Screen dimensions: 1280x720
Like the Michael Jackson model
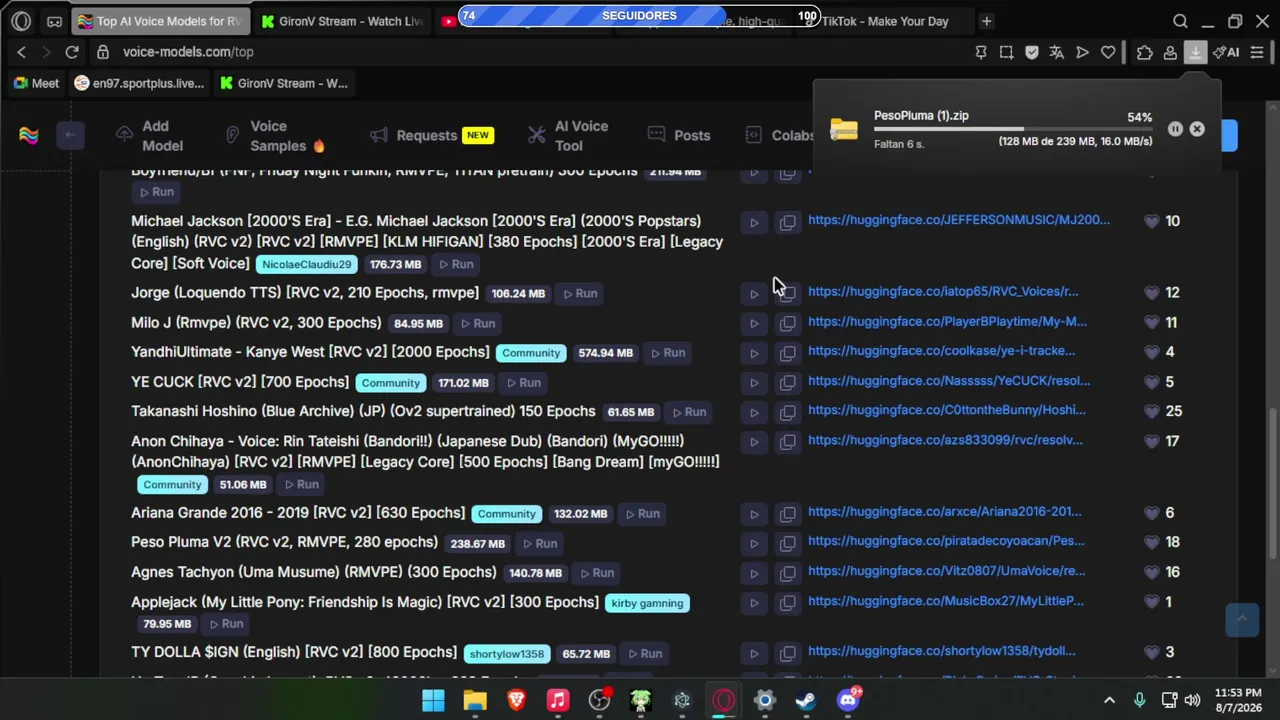pyautogui.click(x=1151, y=221)
